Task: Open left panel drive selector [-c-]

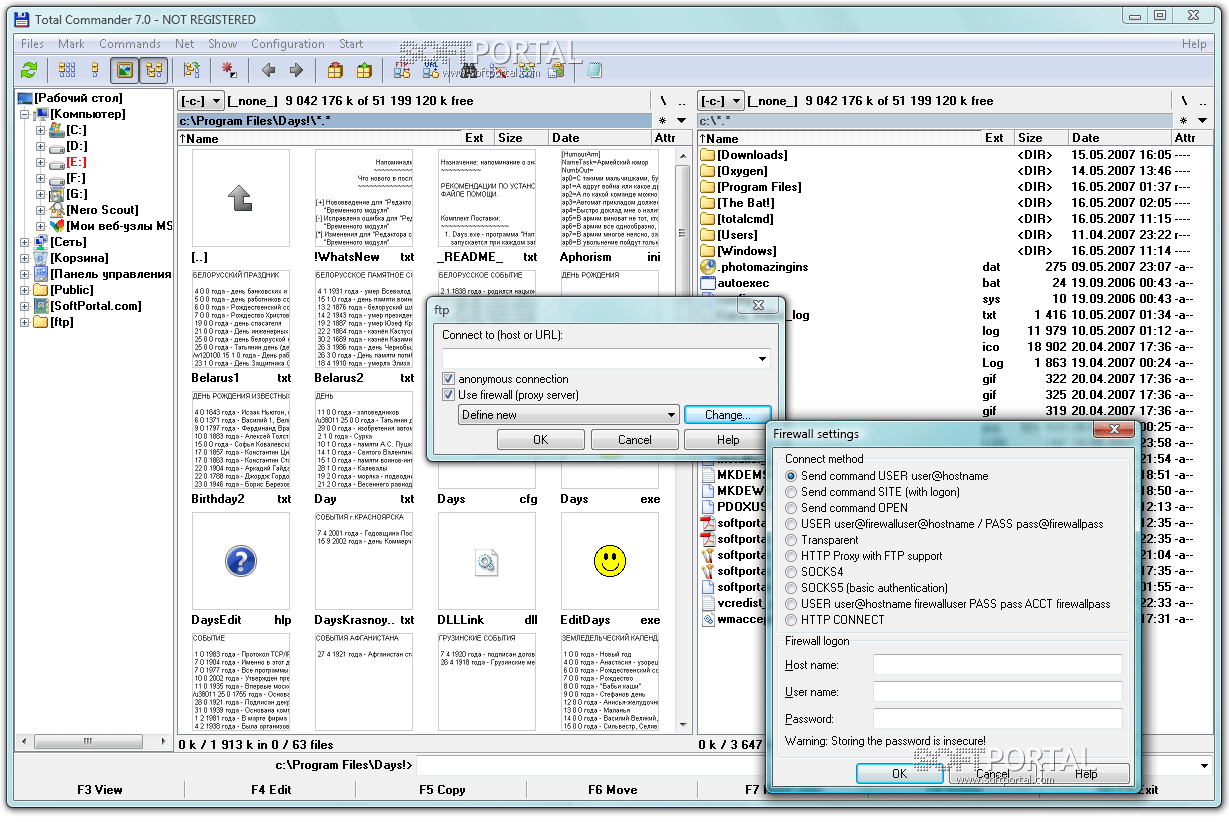Action: pyautogui.click(x=201, y=101)
